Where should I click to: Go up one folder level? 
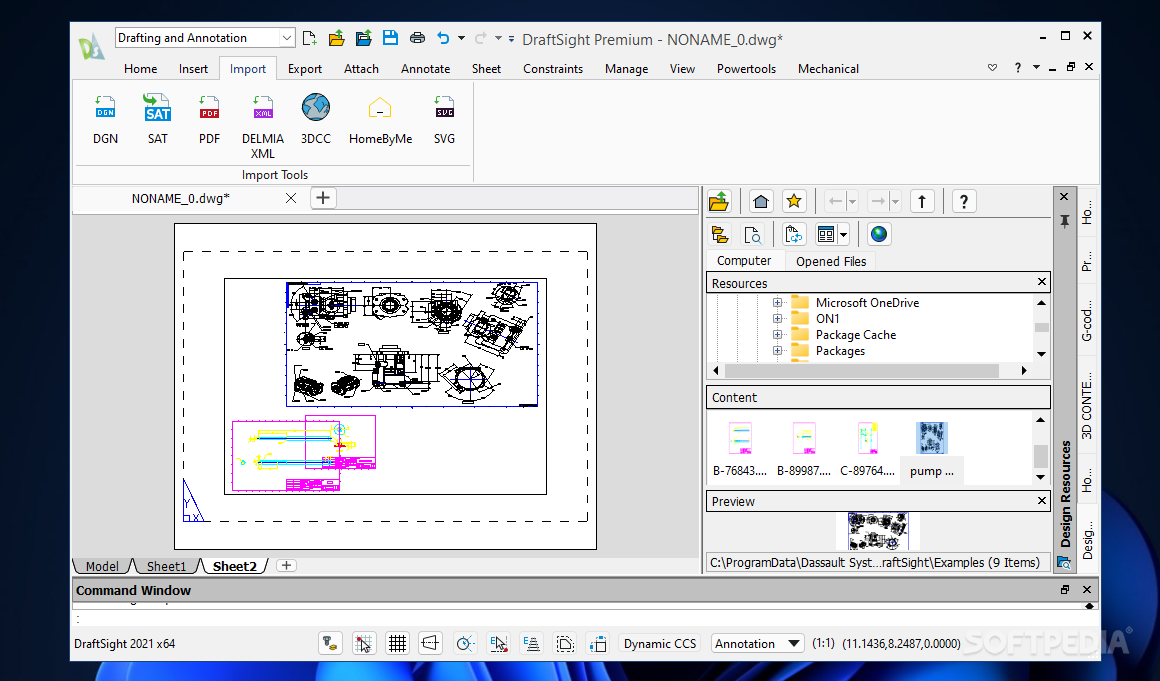pyautogui.click(x=922, y=201)
